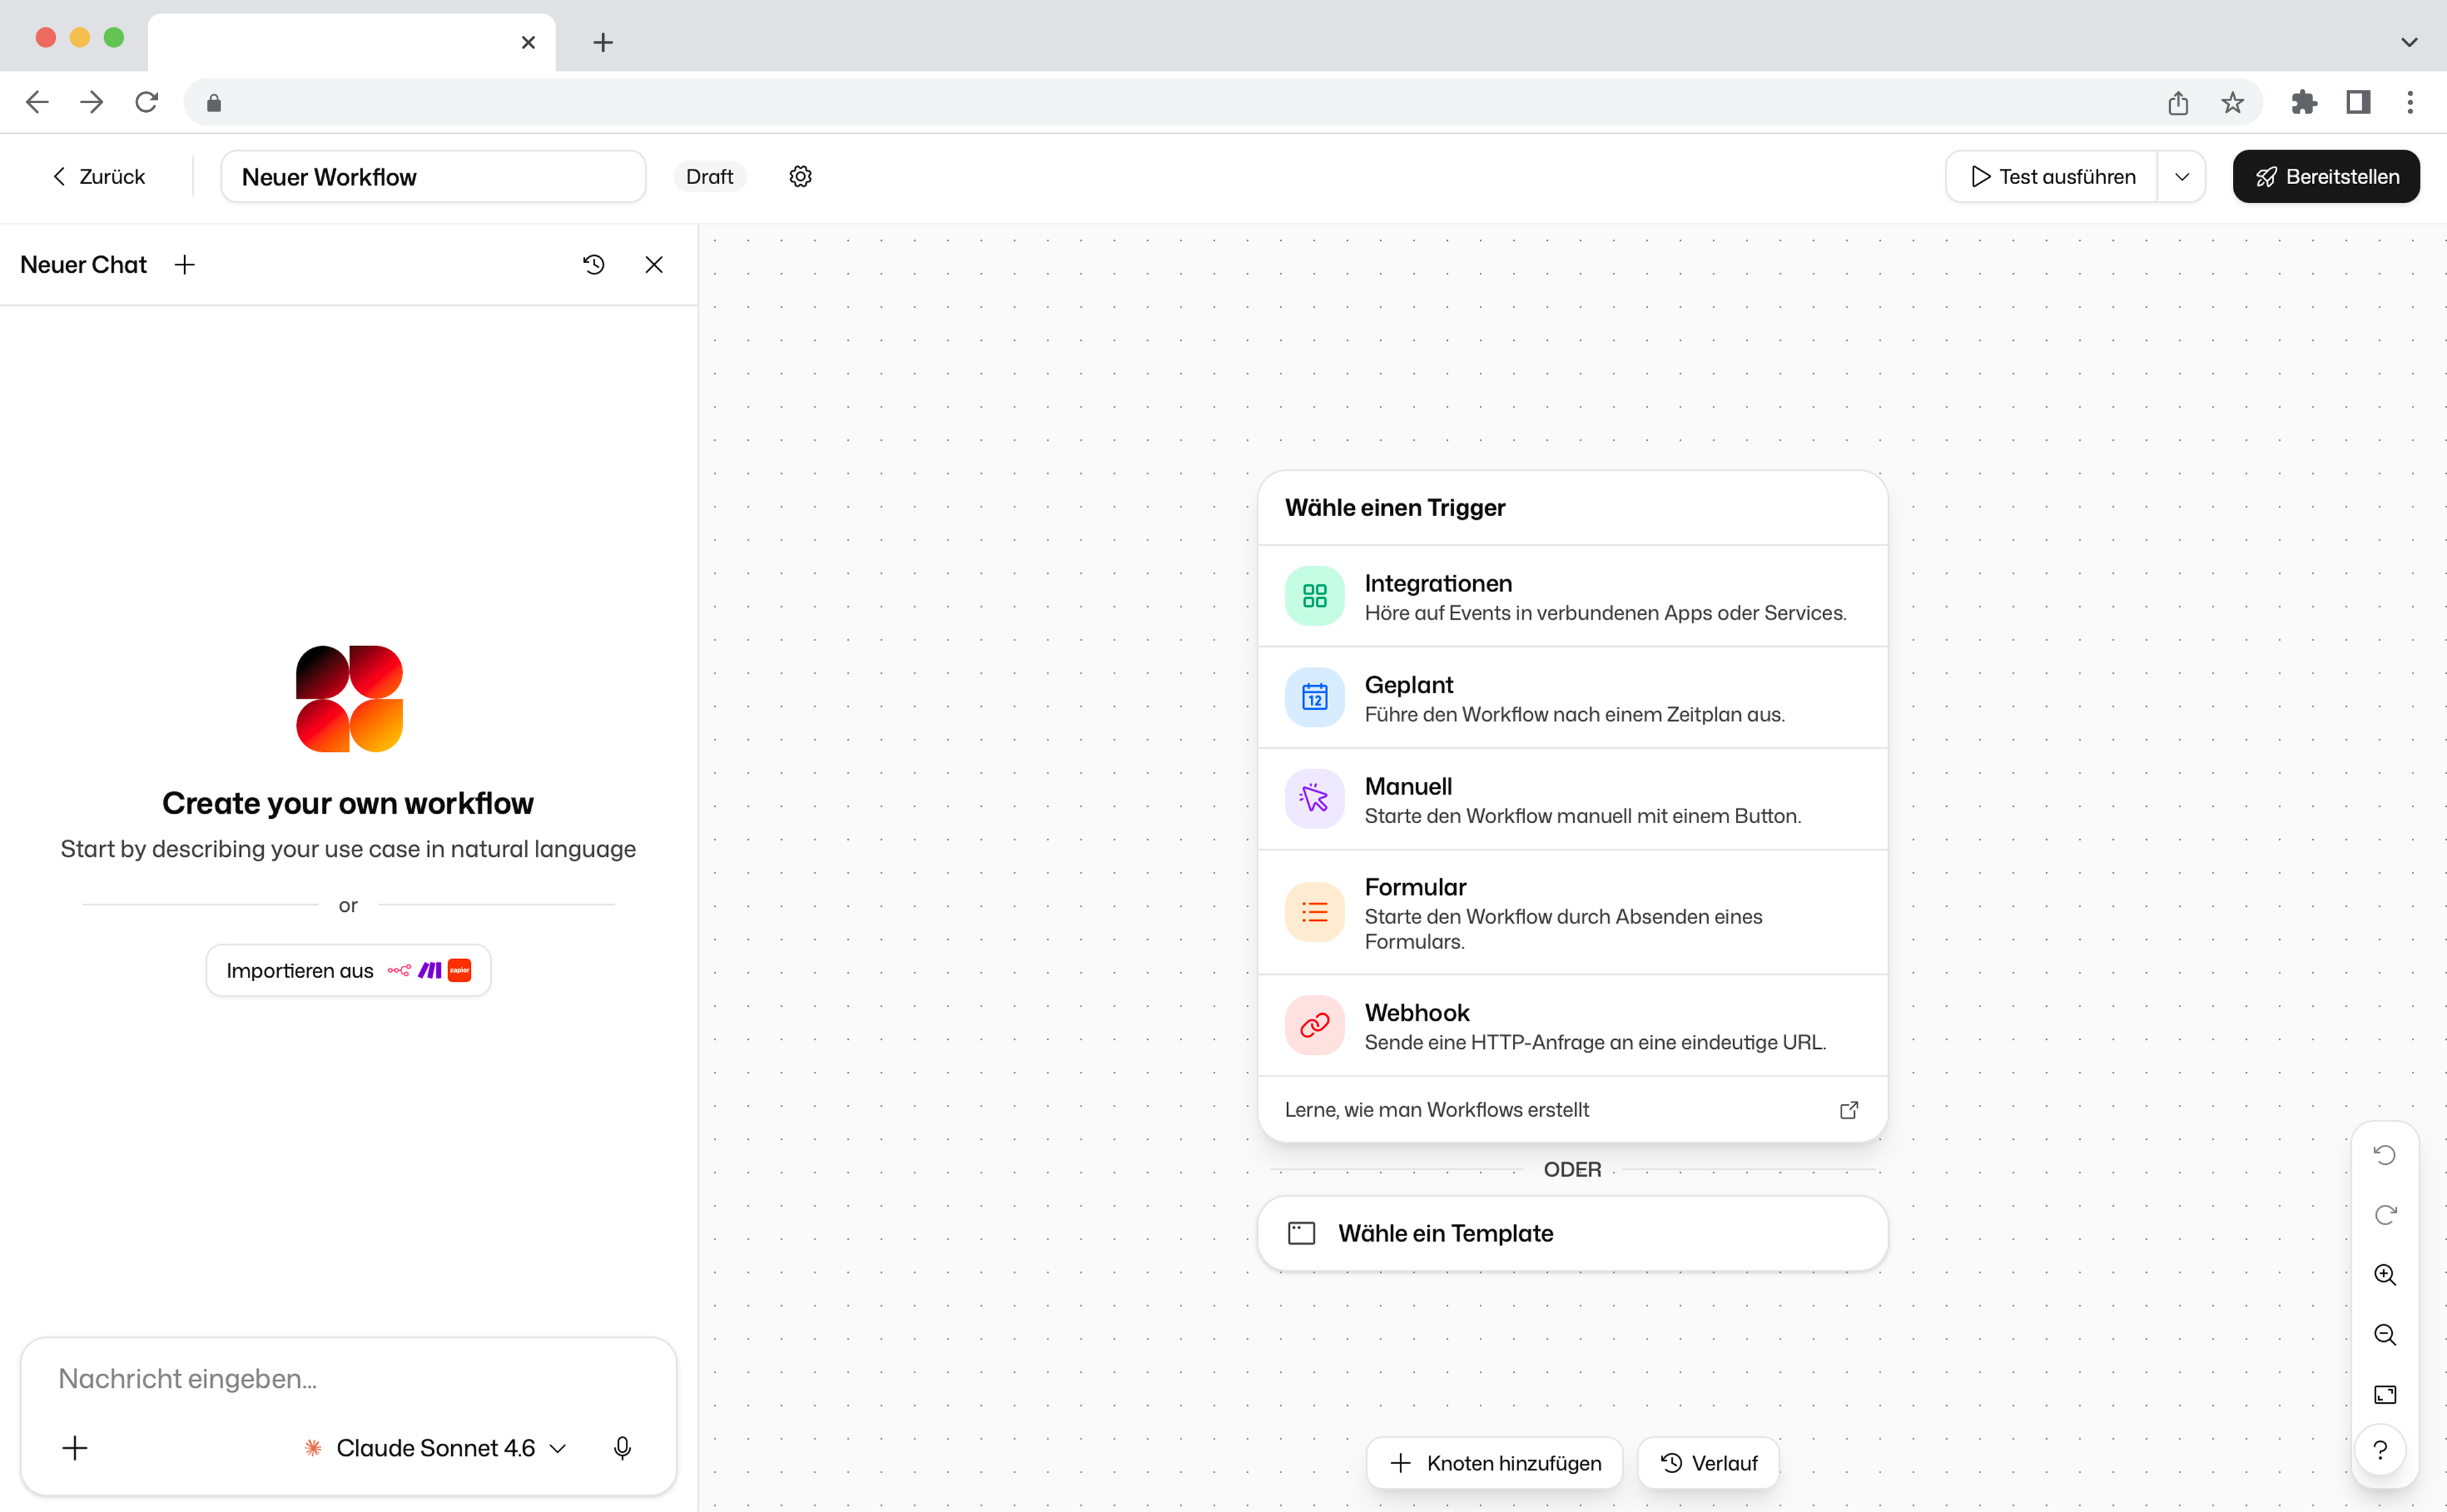The image size is (2447, 1512).
Task: Open workflow settings via the gear icon
Action: 800,176
